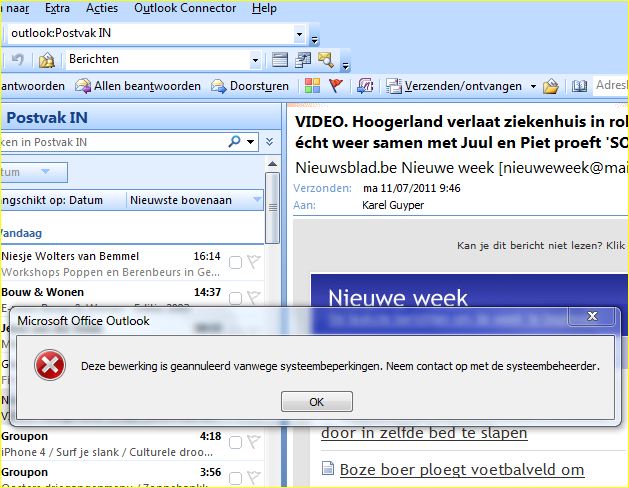Open toolbar options beside the address bar
This screenshot has height=488, width=629.
pos(314,40)
